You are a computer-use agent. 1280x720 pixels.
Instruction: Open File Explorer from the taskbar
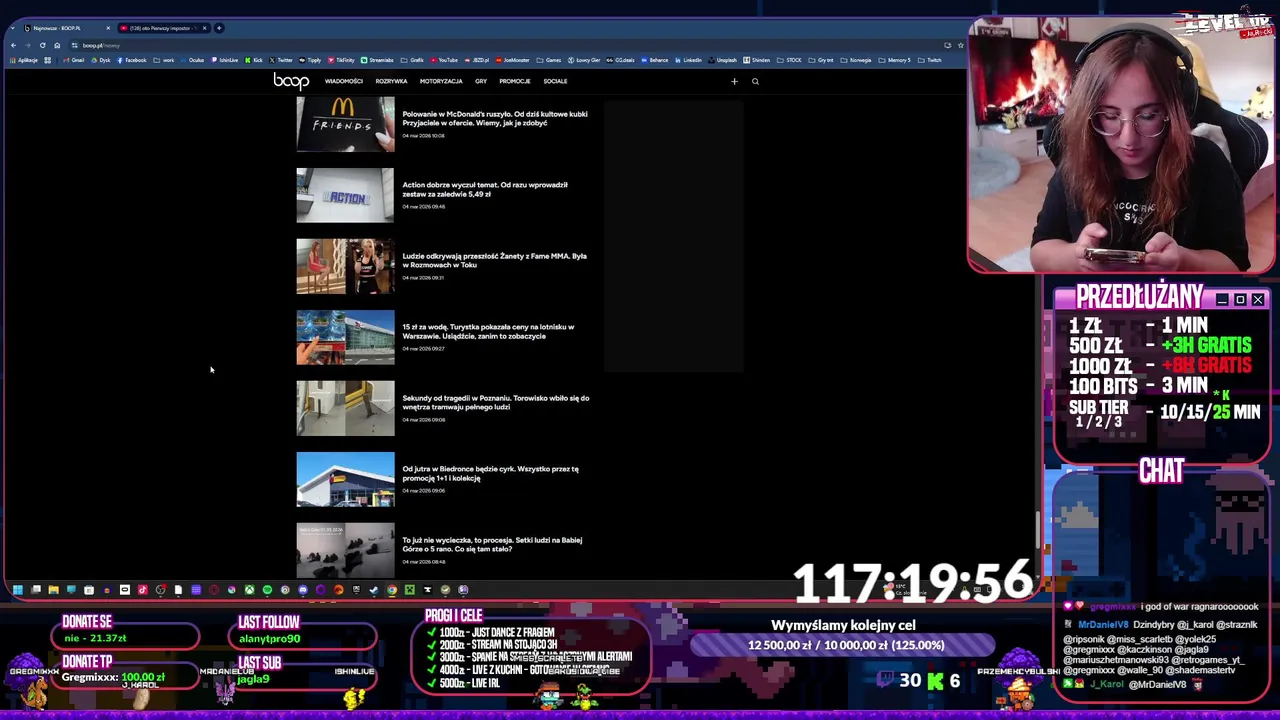click(x=53, y=590)
